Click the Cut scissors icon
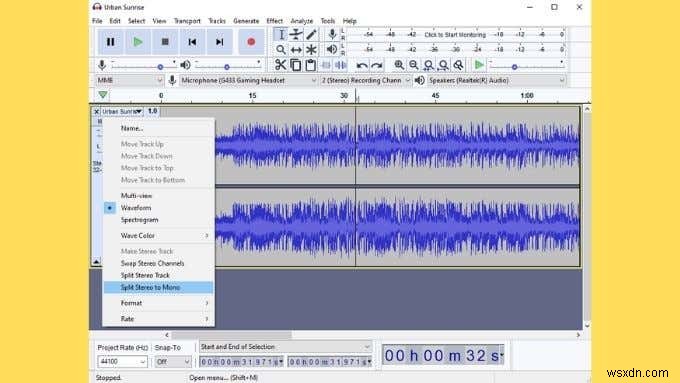This screenshot has width=680, height=383. click(281, 65)
